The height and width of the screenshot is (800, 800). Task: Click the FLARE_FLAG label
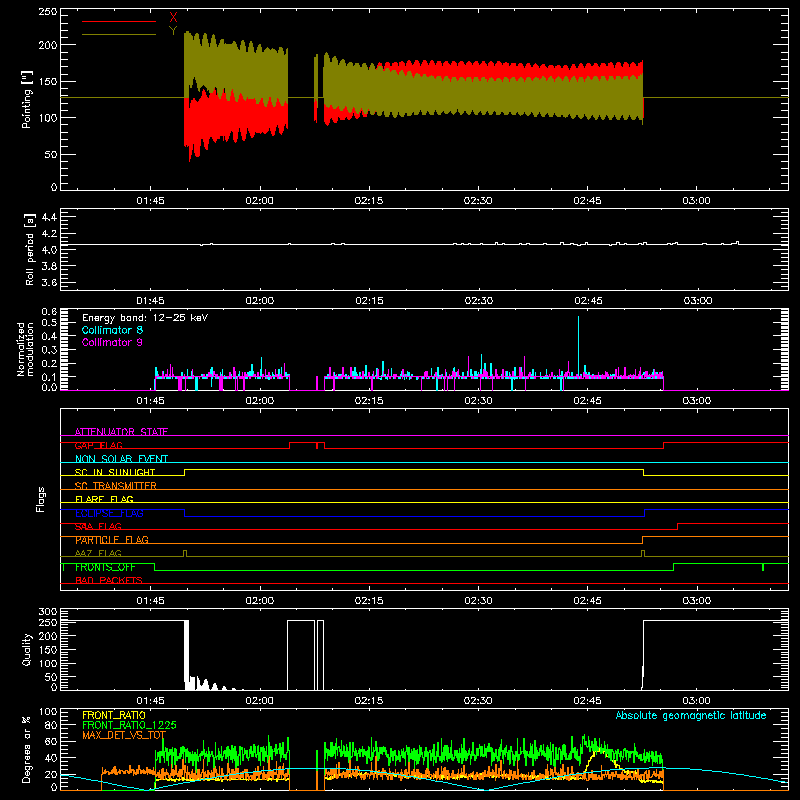pyautogui.click(x=104, y=499)
